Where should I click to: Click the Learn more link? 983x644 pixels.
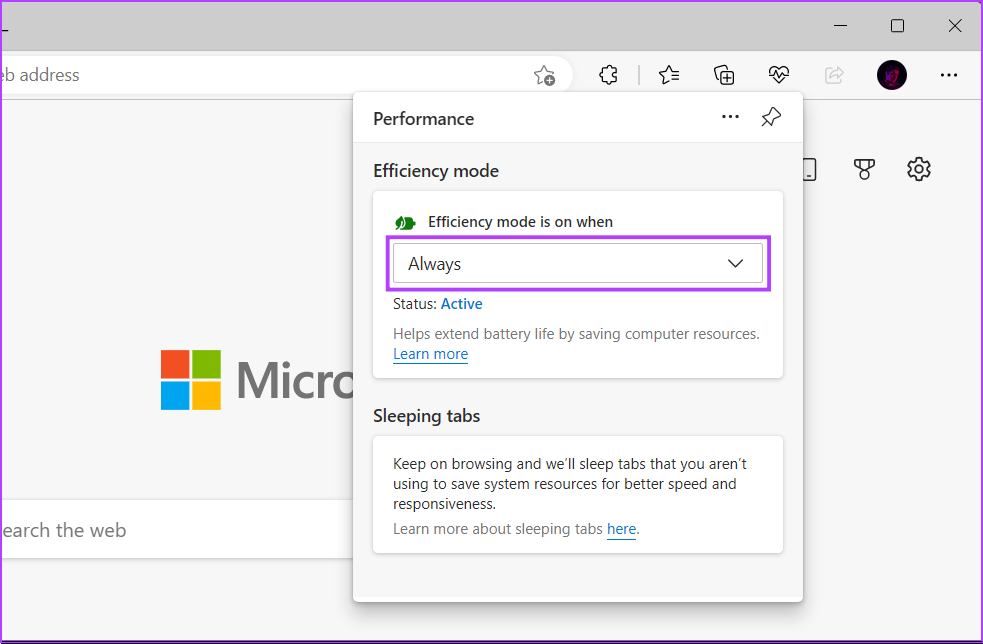pyautogui.click(x=430, y=354)
